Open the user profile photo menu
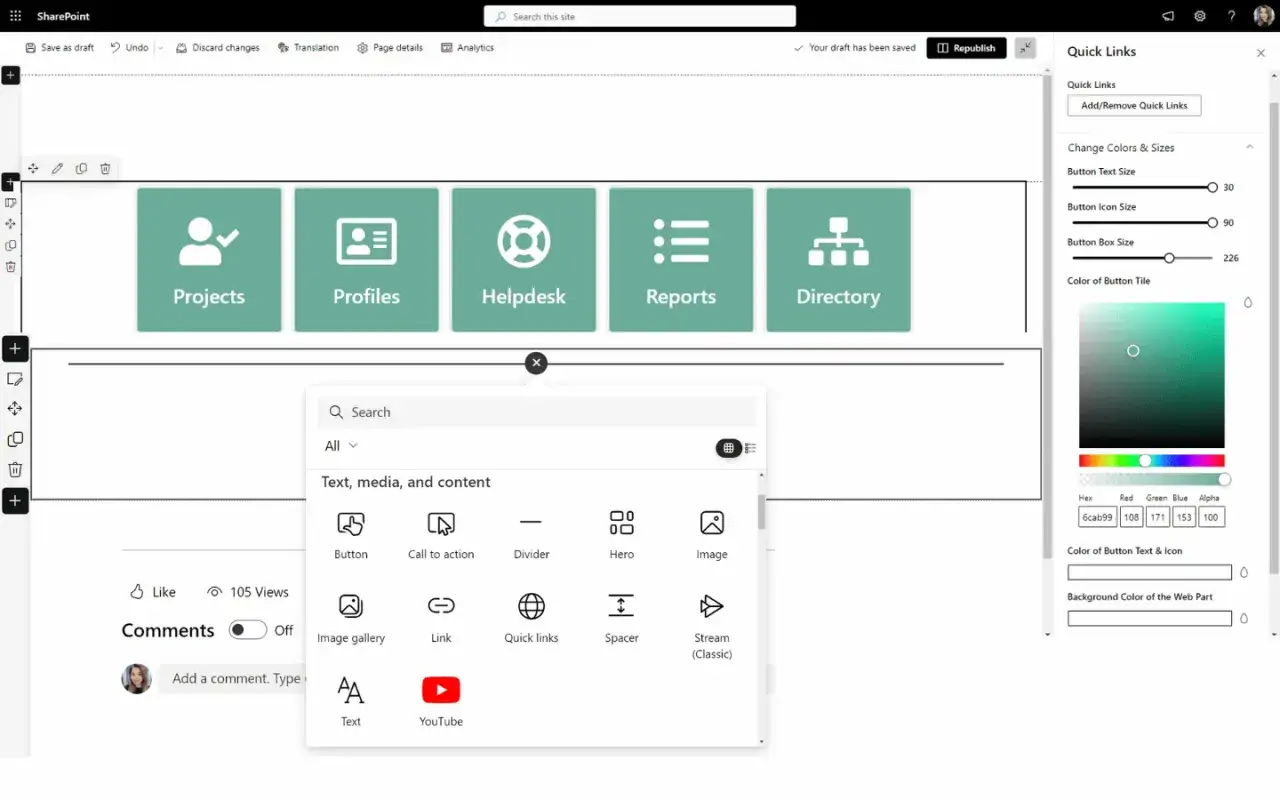This screenshot has height=800, width=1280. [x=1264, y=16]
